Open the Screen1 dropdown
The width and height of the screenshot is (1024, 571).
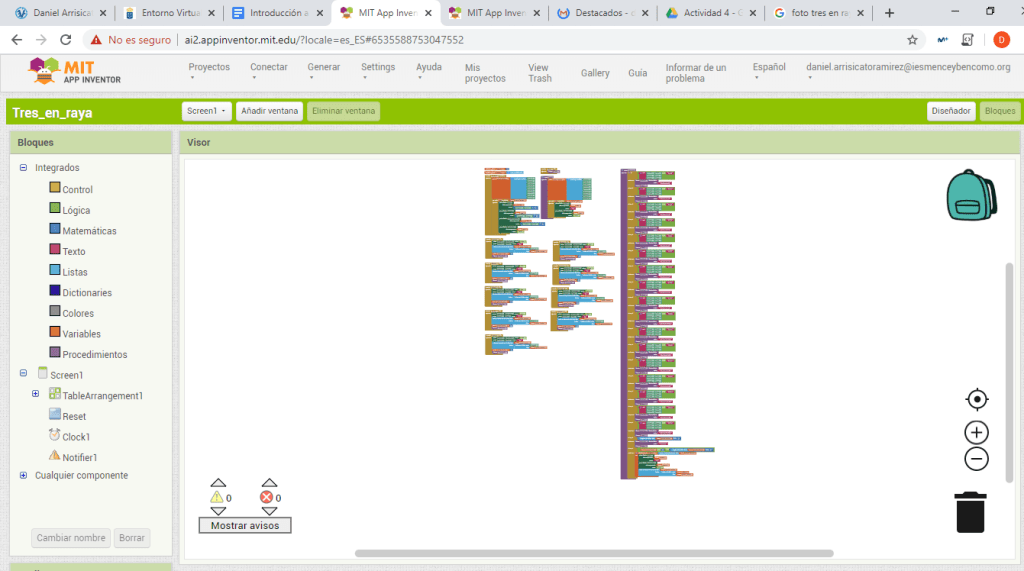point(207,111)
